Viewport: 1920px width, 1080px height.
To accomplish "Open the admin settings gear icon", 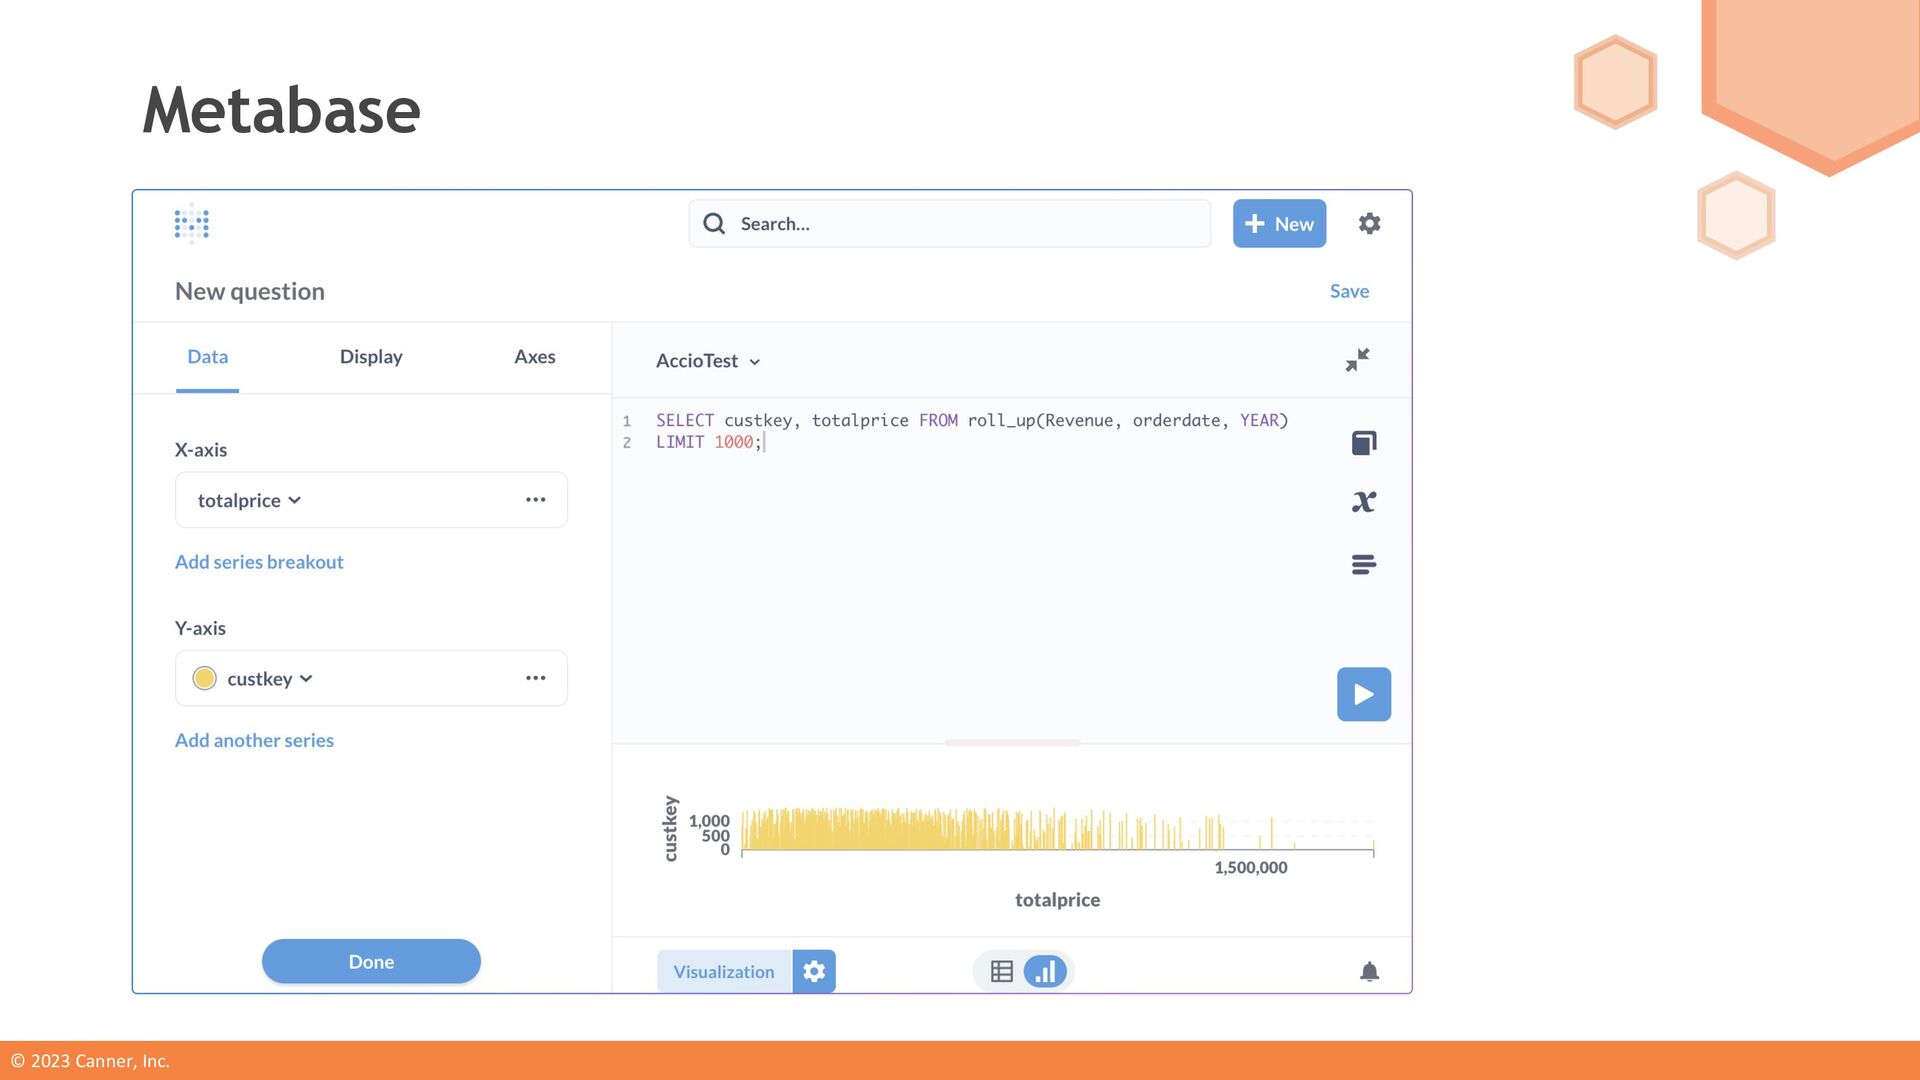I will pos(1369,224).
